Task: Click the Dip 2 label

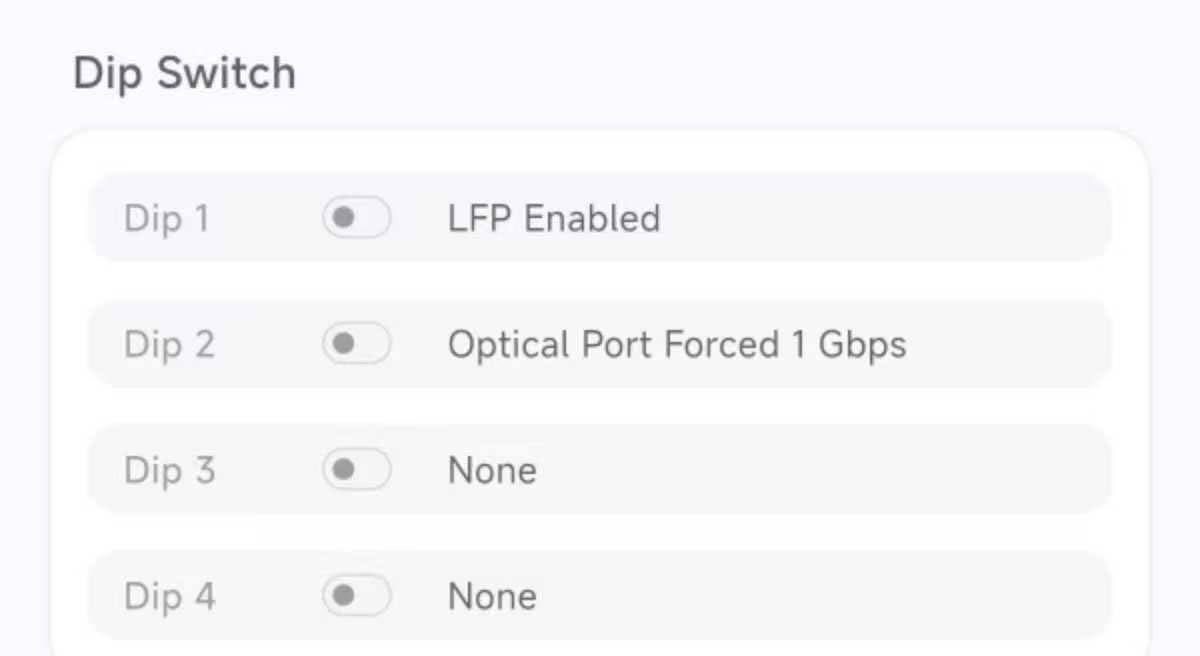Action: click(x=169, y=344)
